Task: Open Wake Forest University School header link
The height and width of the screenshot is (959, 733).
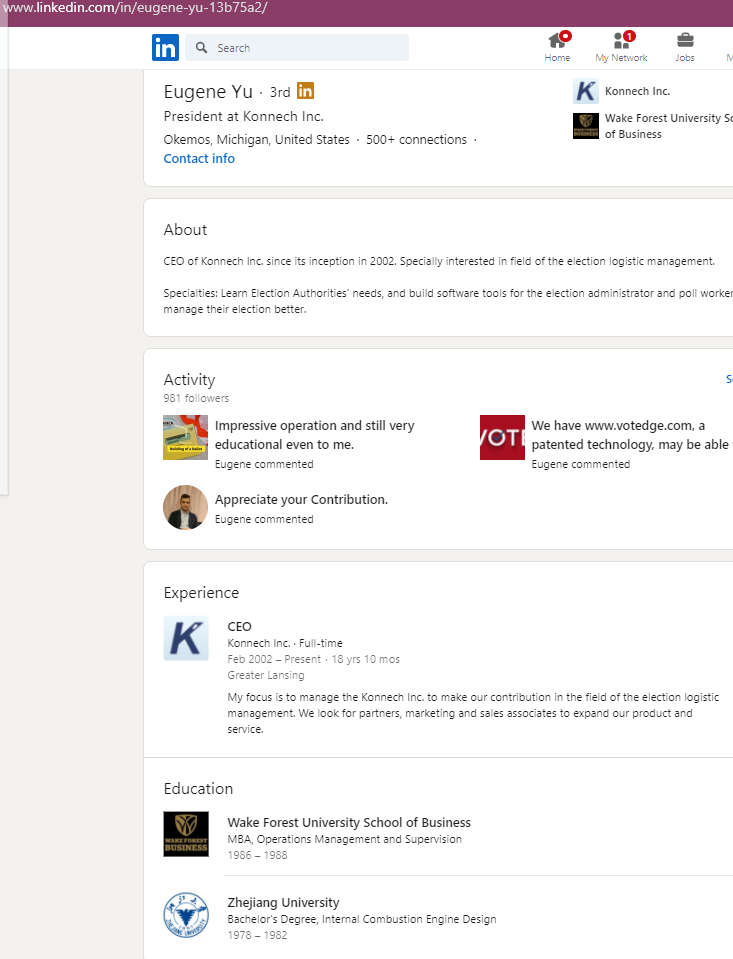Action: pyautogui.click(x=668, y=126)
